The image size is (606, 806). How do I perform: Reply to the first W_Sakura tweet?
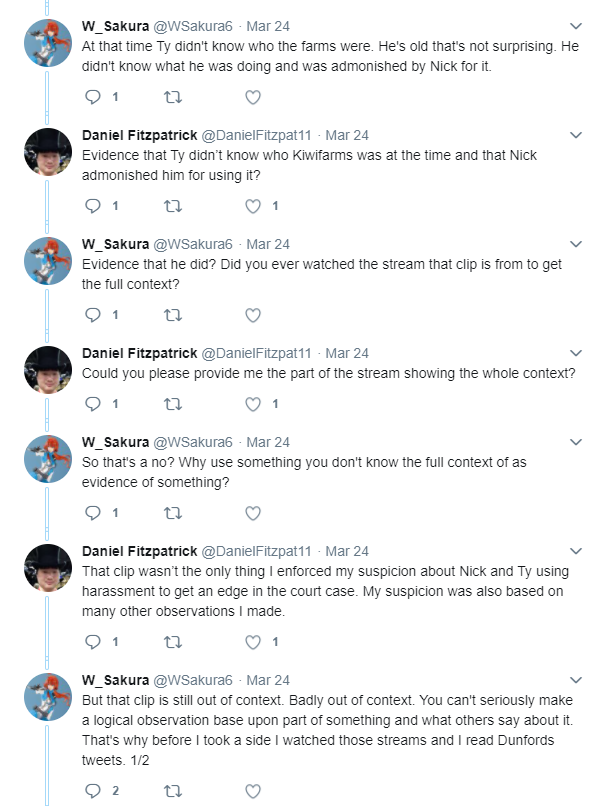(x=93, y=97)
